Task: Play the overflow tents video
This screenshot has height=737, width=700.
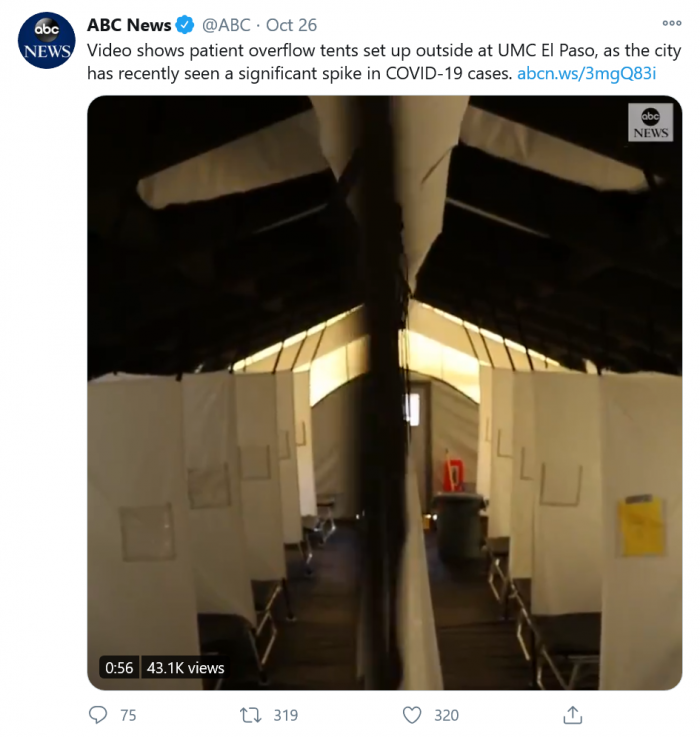Action: coord(385,392)
